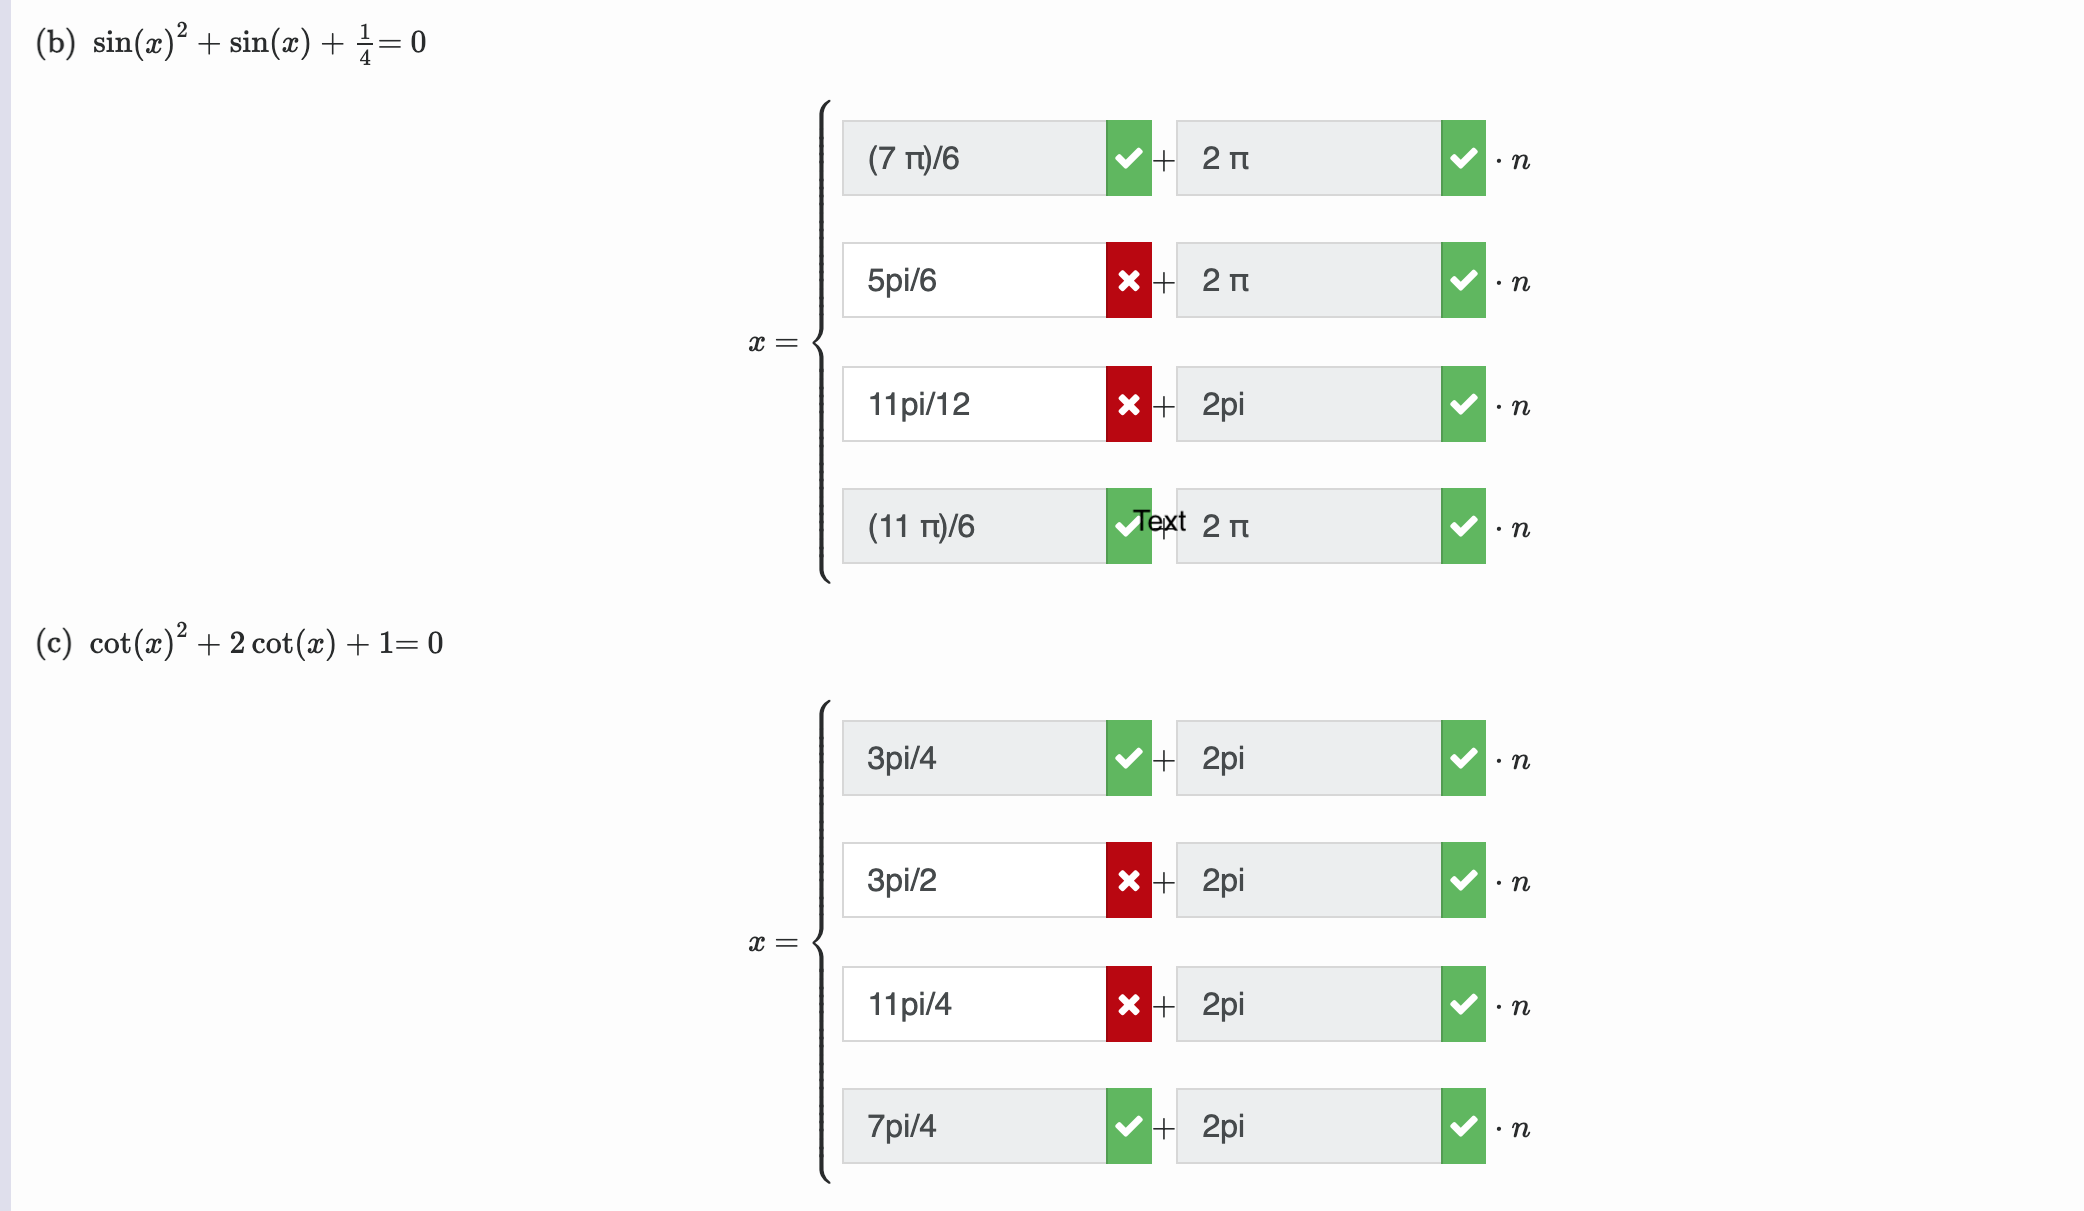This screenshot has height=1211, width=2084.
Task: Click the green checkmark beside (11 π)/6
Action: point(1129,527)
